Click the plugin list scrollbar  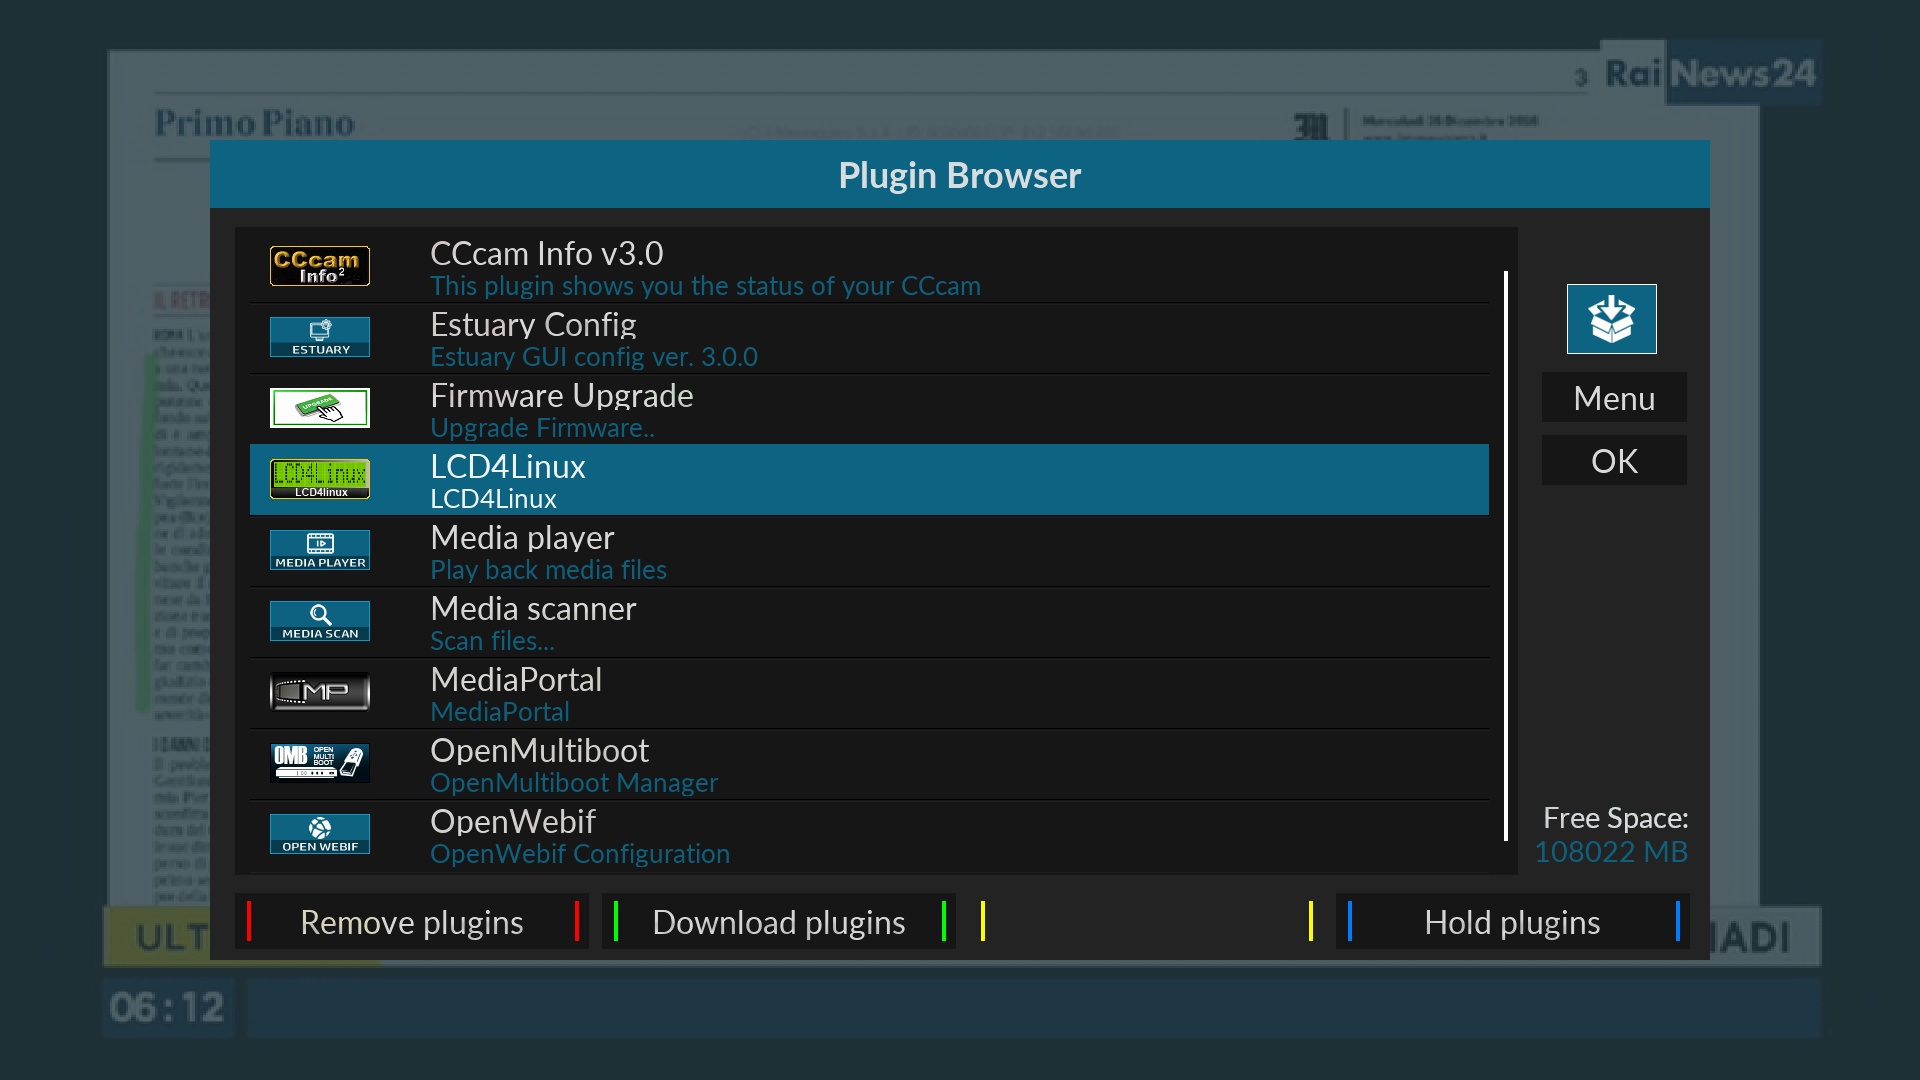[x=1505, y=556]
